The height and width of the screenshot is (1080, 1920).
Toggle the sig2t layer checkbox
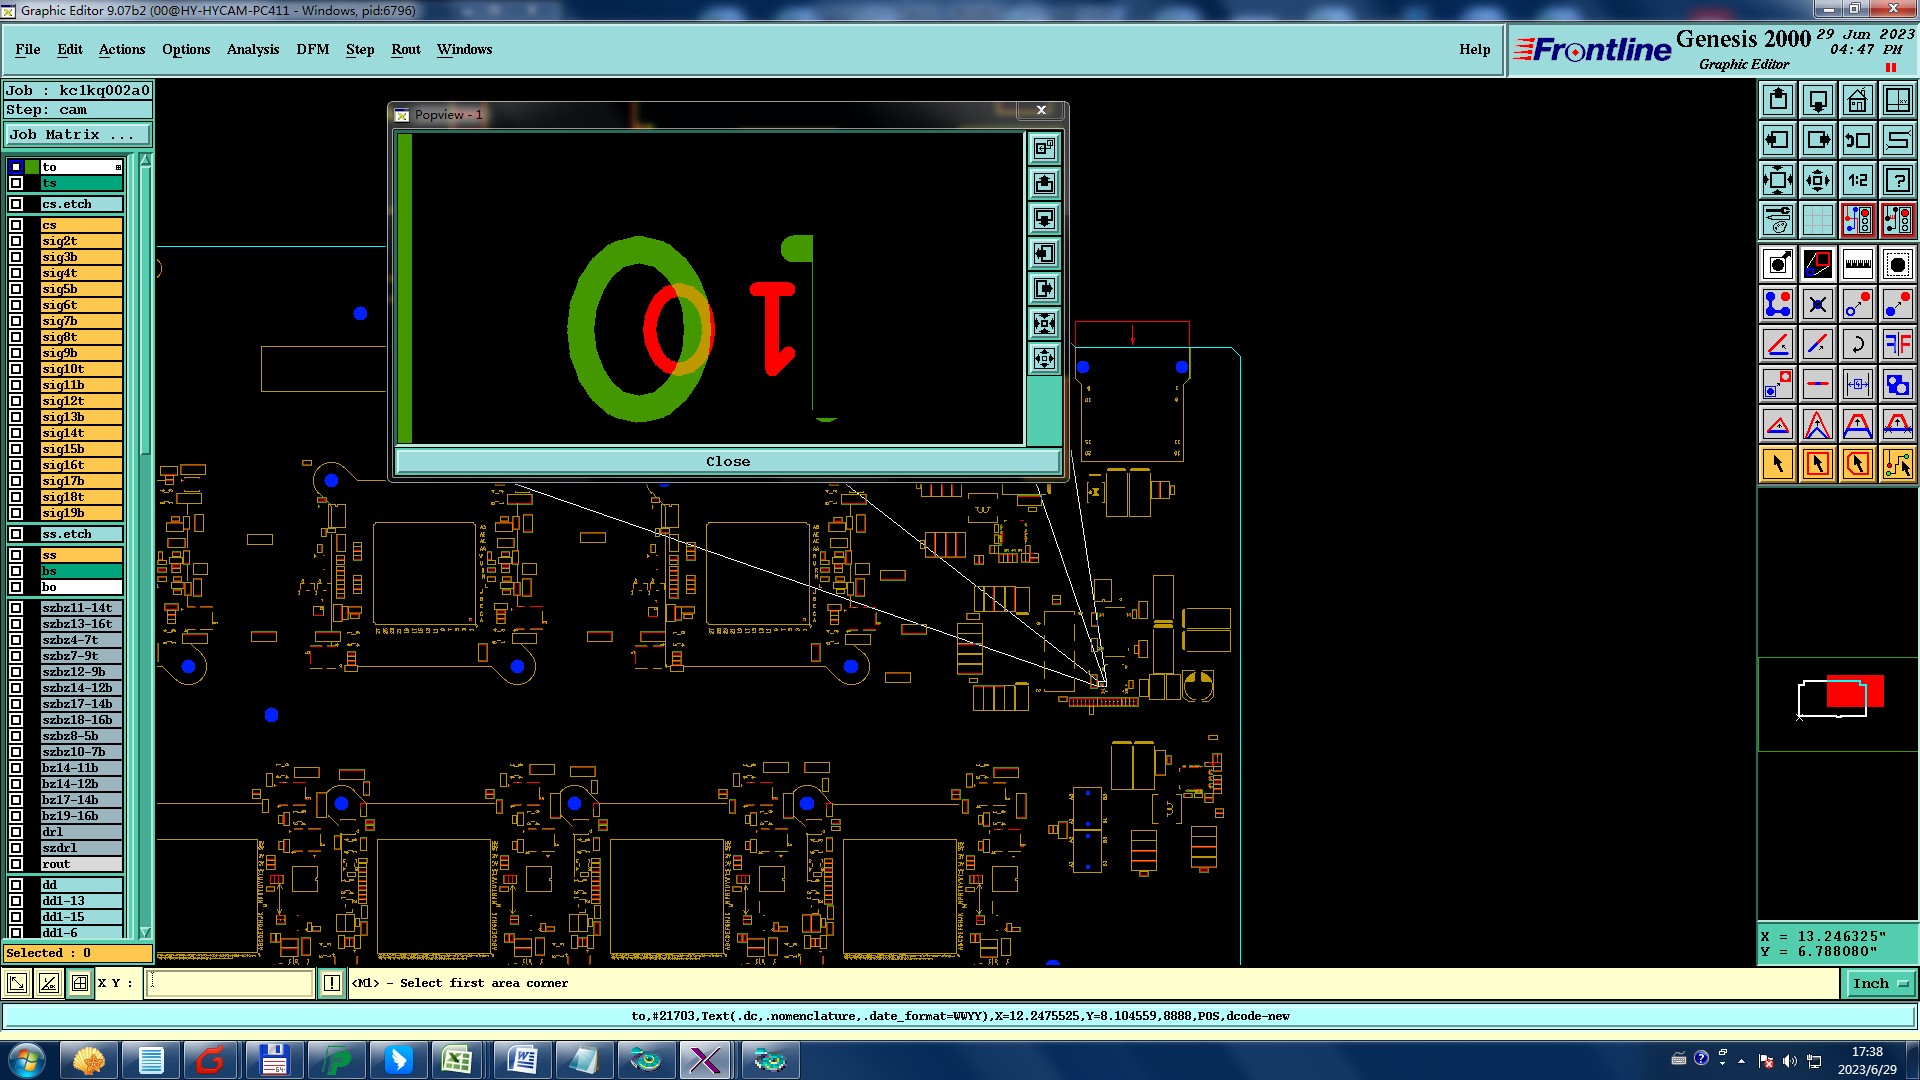click(x=16, y=241)
